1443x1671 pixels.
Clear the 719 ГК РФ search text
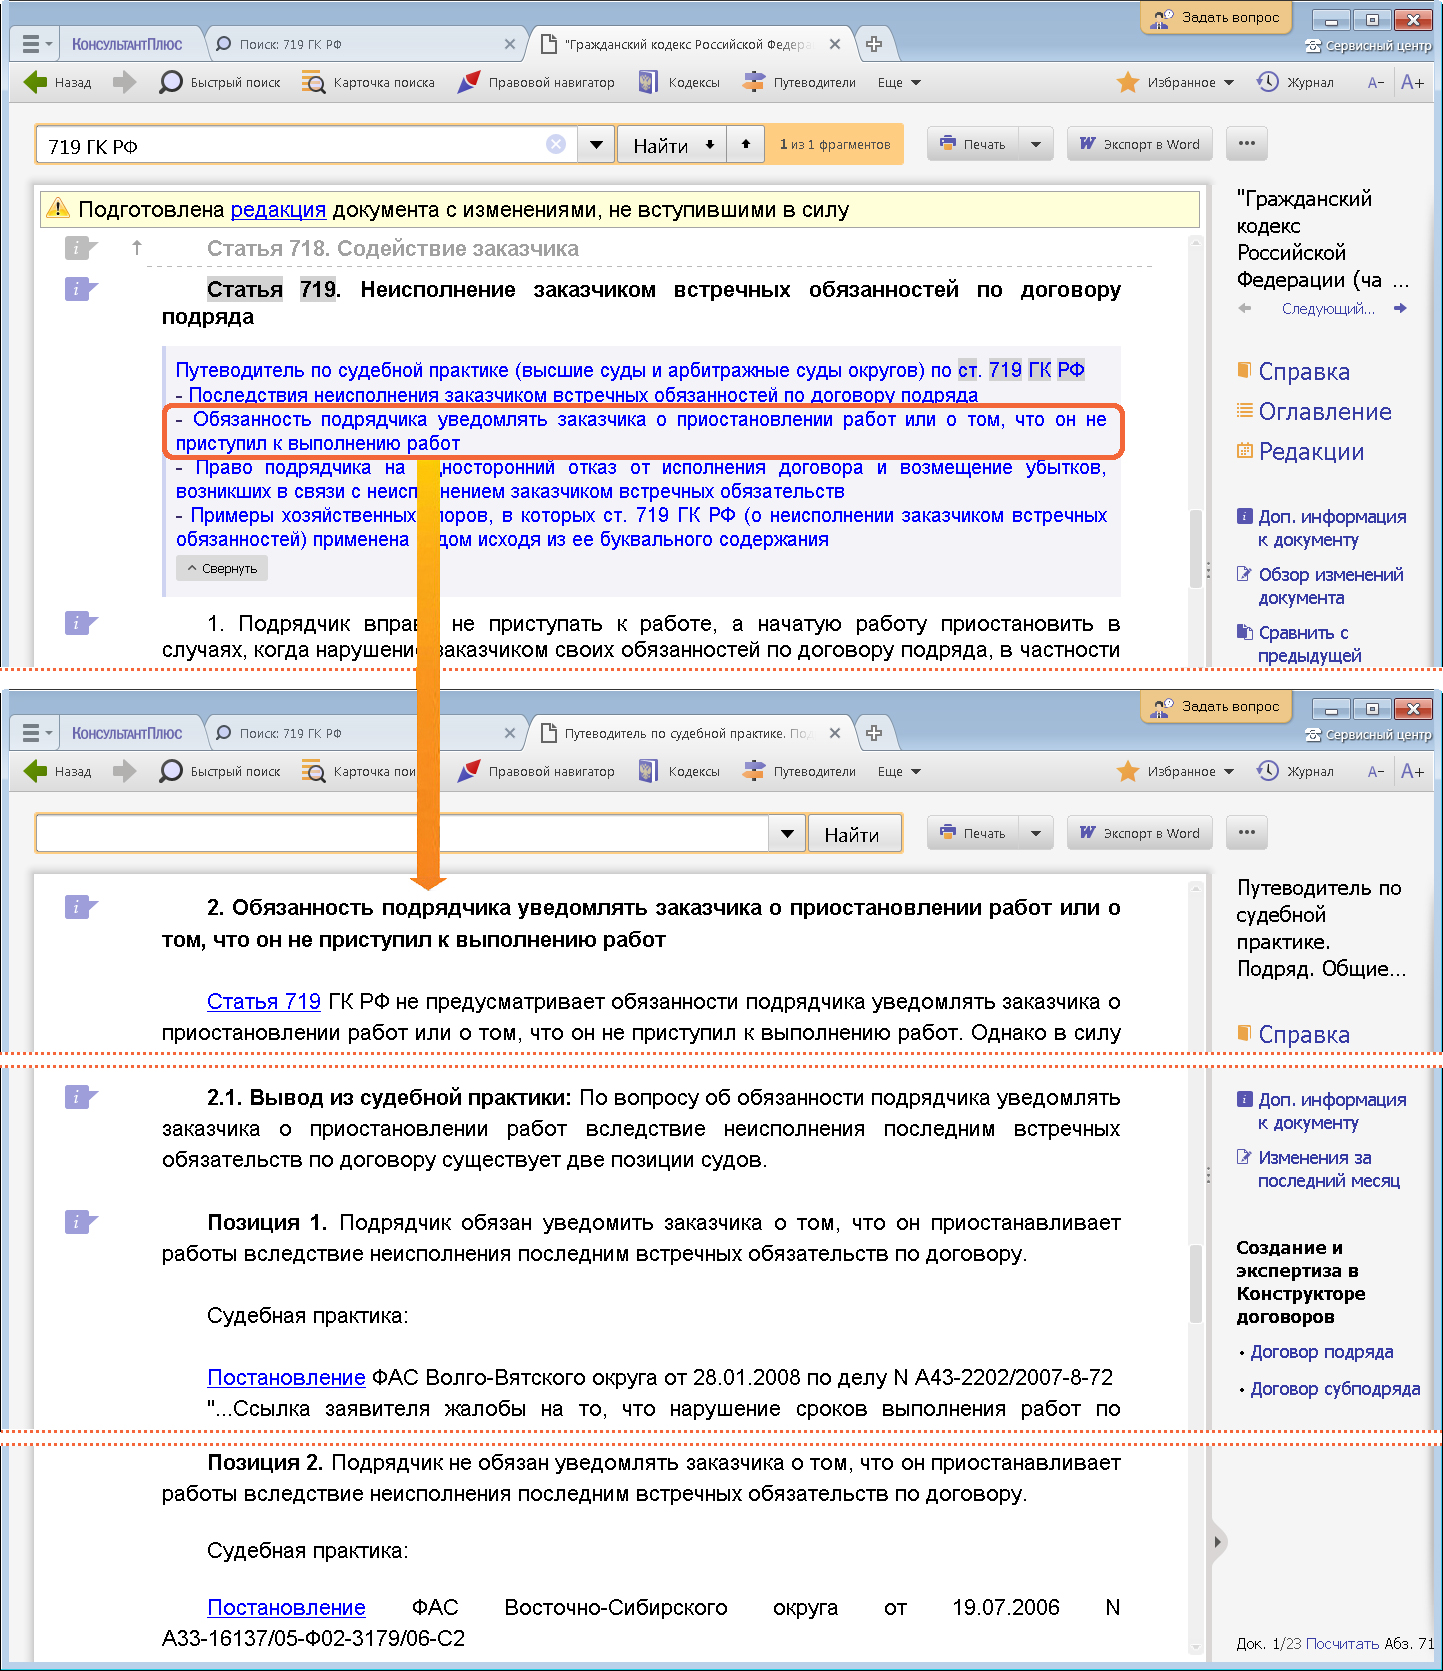click(556, 144)
